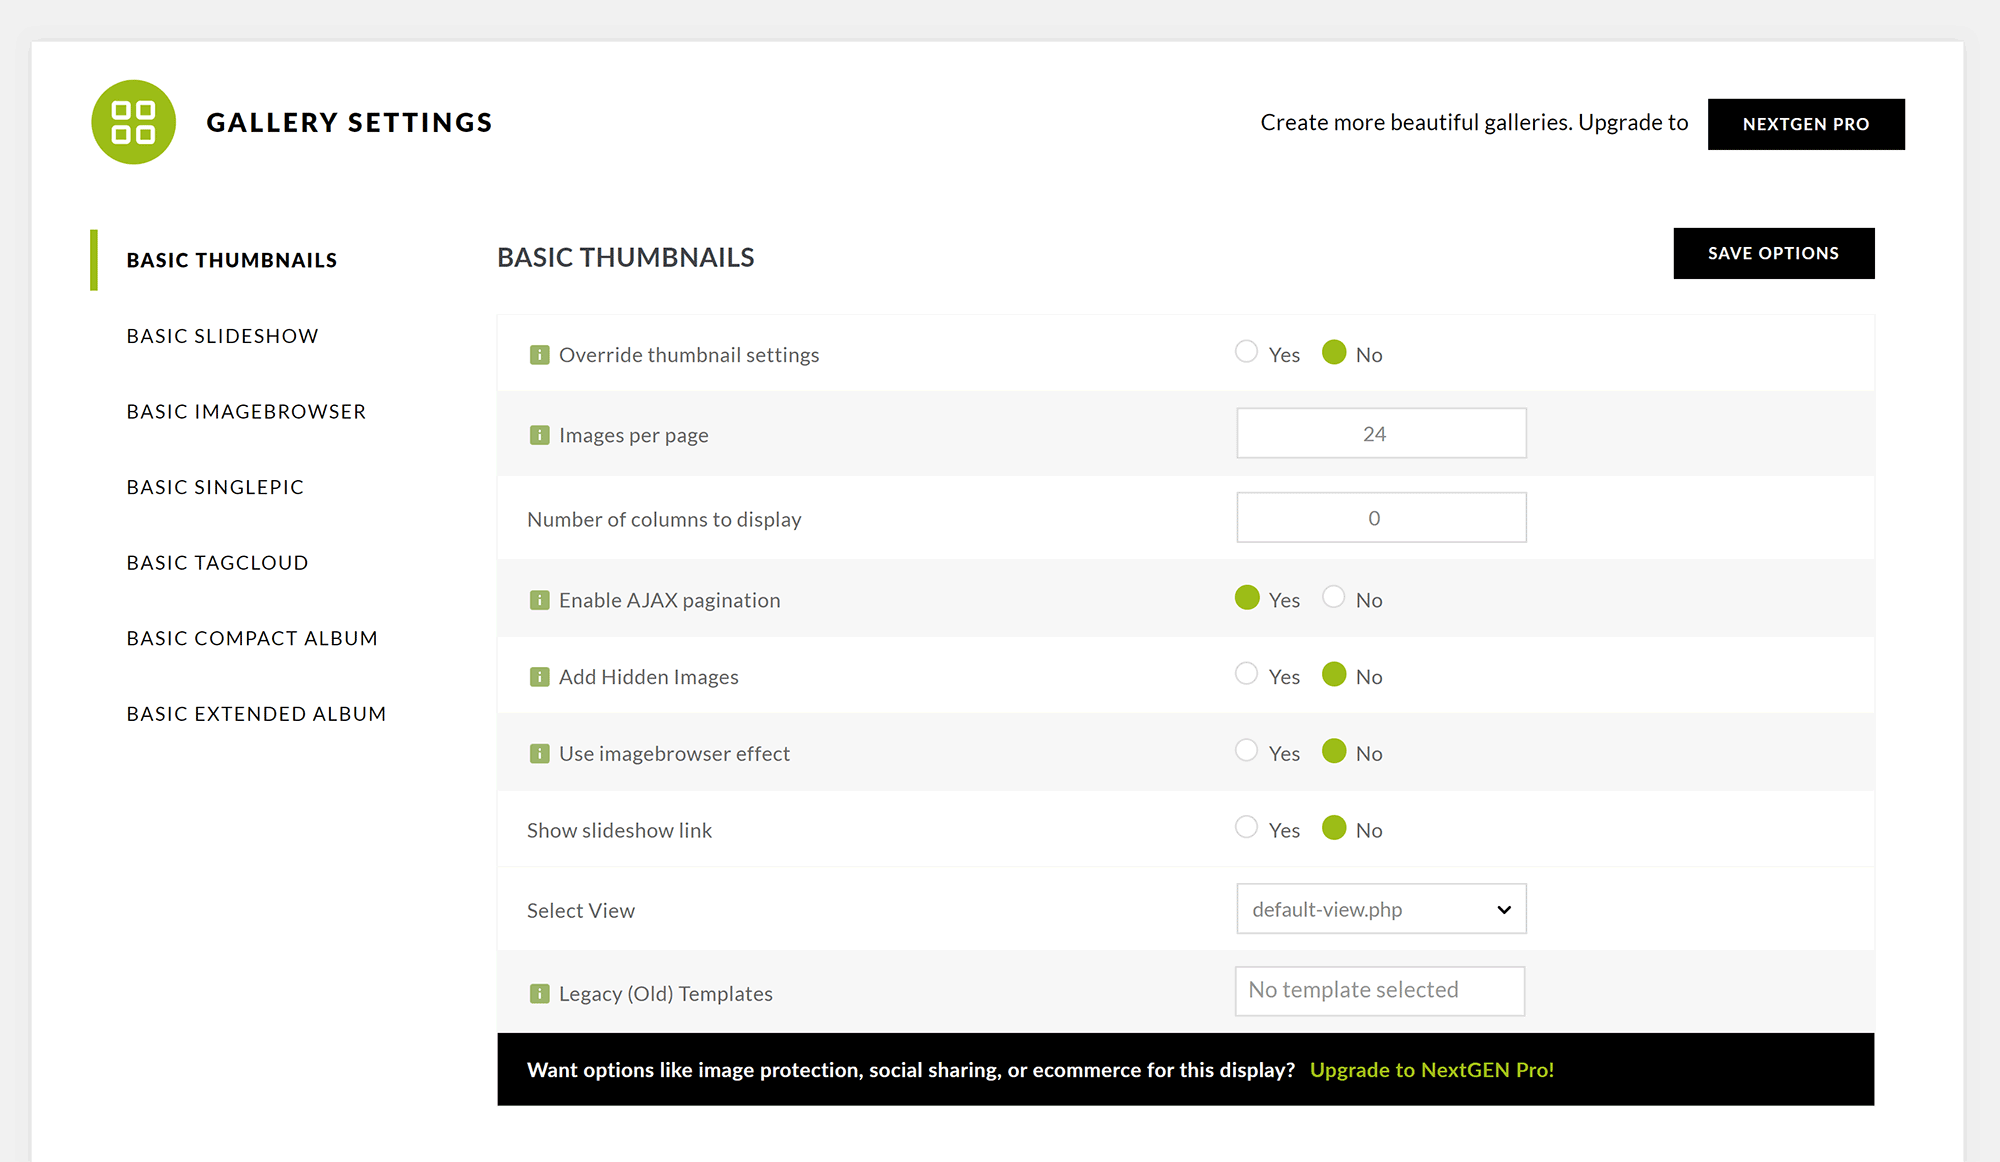Select No for Use imagebrowser effect
This screenshot has width=2000, height=1162.
pos(1334,750)
